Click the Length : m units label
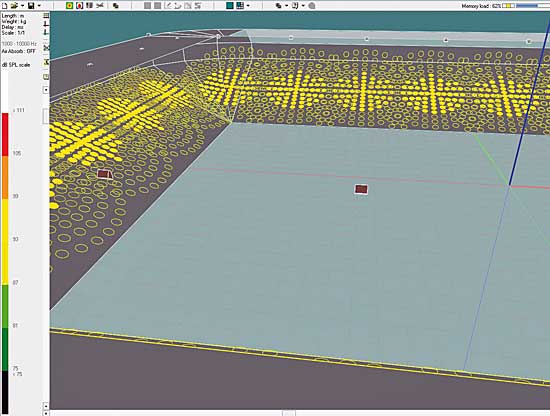The height and width of the screenshot is (416, 550). (x=13, y=16)
